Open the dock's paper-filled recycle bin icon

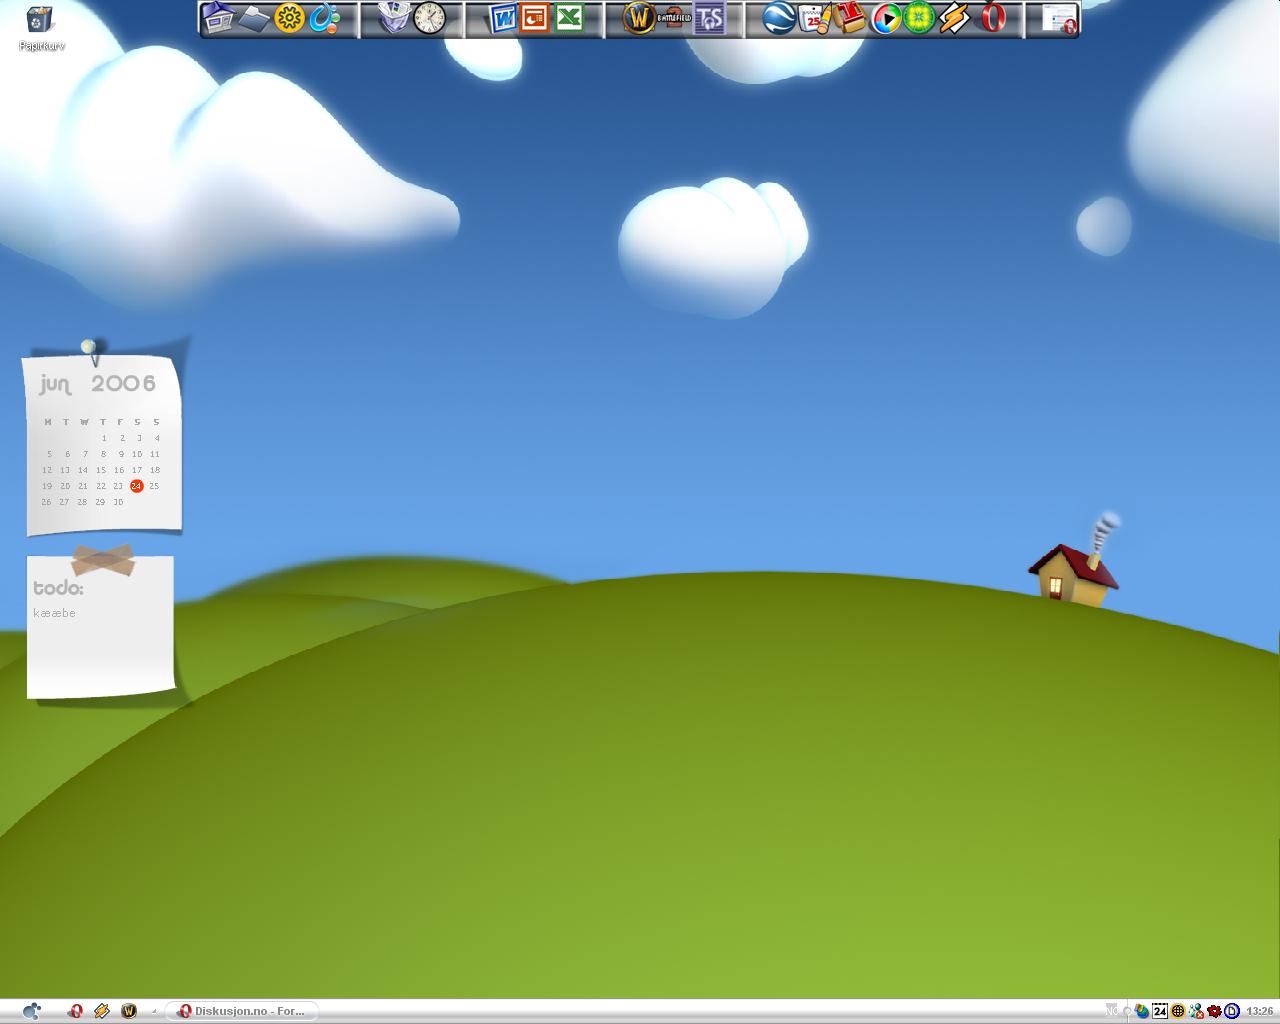[394, 18]
